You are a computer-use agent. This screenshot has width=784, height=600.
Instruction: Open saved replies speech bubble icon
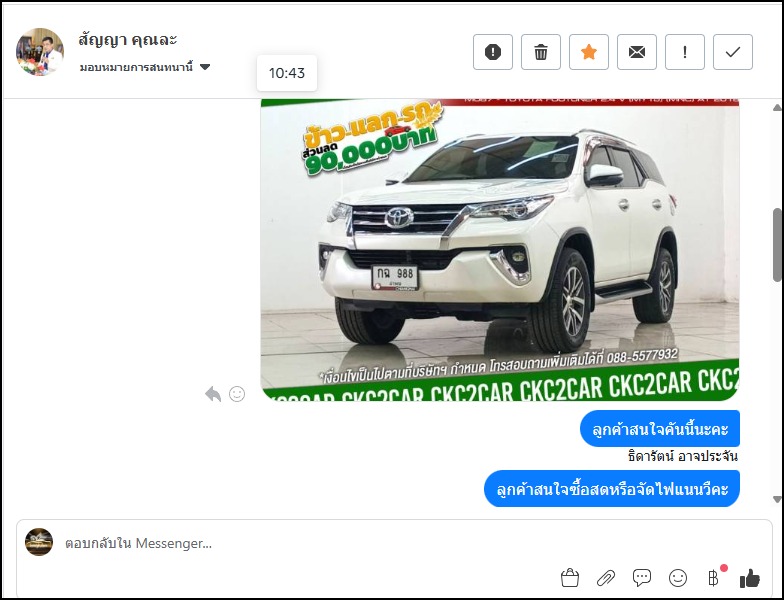(x=642, y=578)
